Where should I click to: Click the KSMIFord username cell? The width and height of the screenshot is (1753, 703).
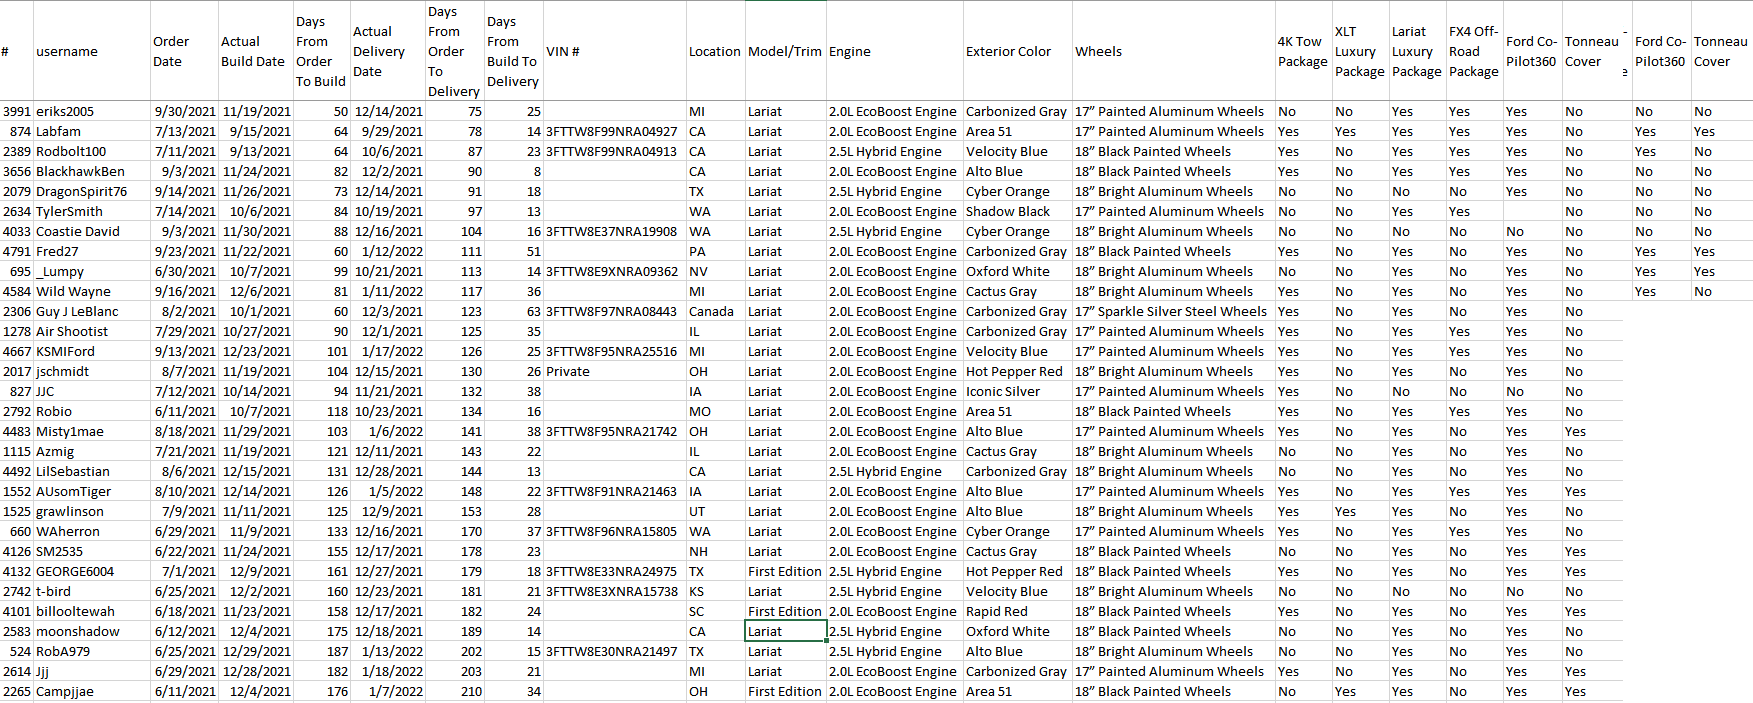[91, 351]
